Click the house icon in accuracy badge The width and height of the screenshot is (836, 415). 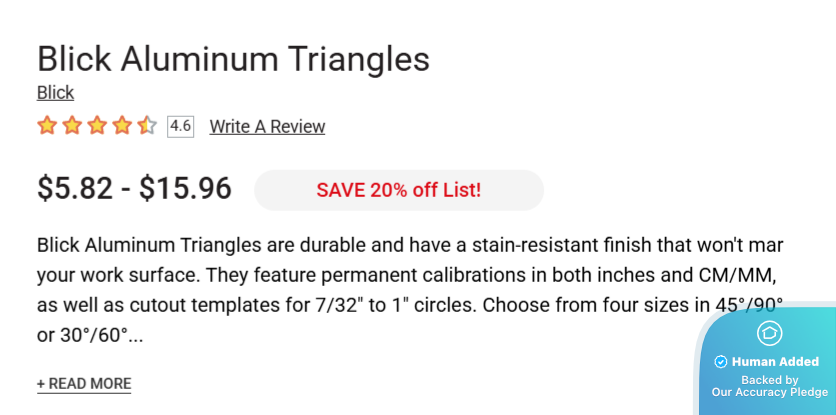[769, 334]
